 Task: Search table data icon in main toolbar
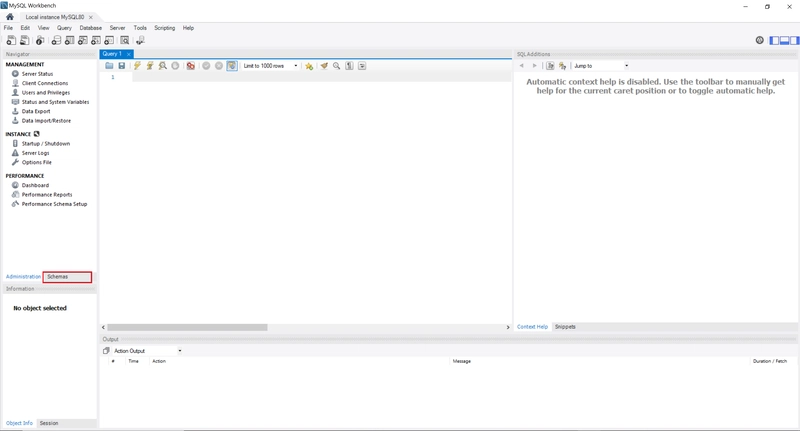tap(124, 40)
